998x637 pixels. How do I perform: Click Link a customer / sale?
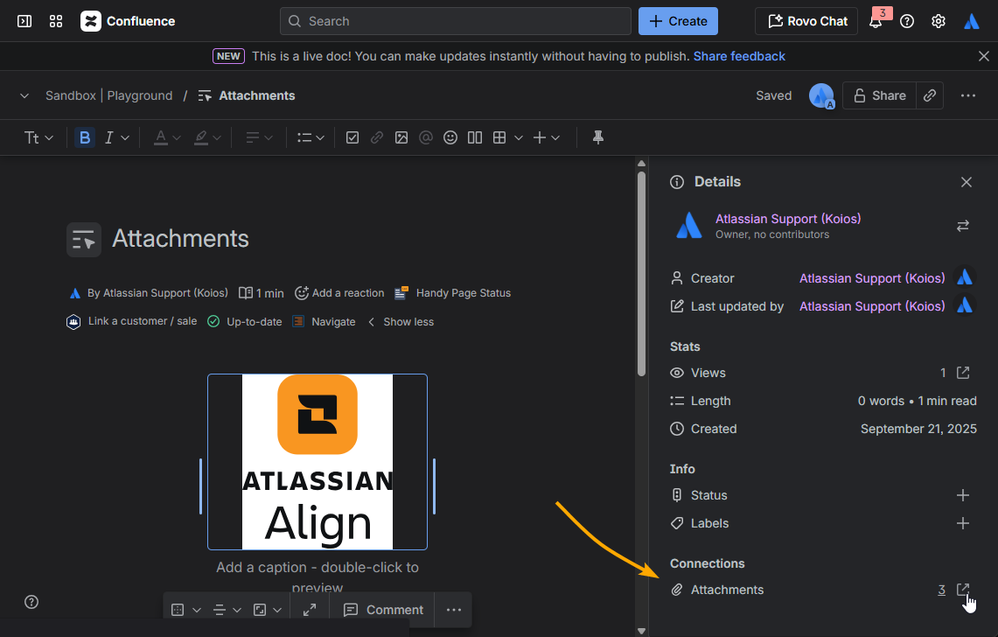[132, 321]
